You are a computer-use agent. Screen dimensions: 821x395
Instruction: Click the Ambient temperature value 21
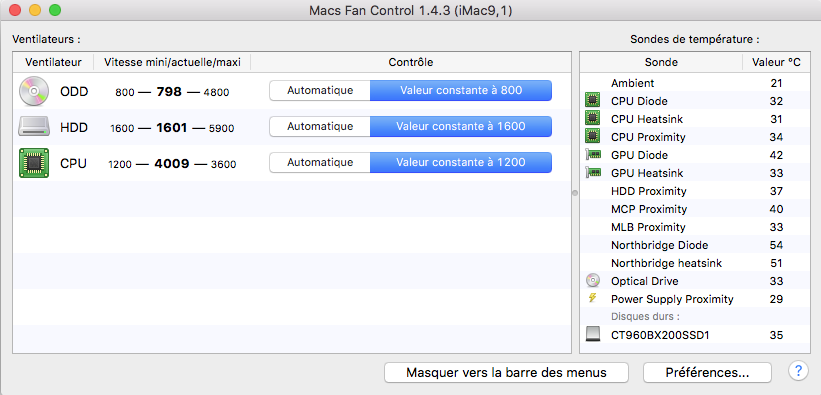[776, 83]
